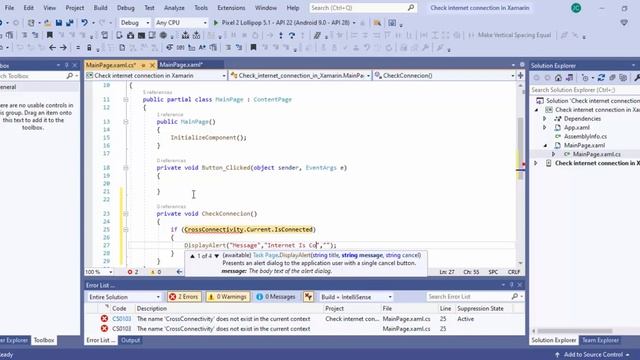Click the split editor plus icon
This screenshot has width=640, height=360.
[520, 76]
